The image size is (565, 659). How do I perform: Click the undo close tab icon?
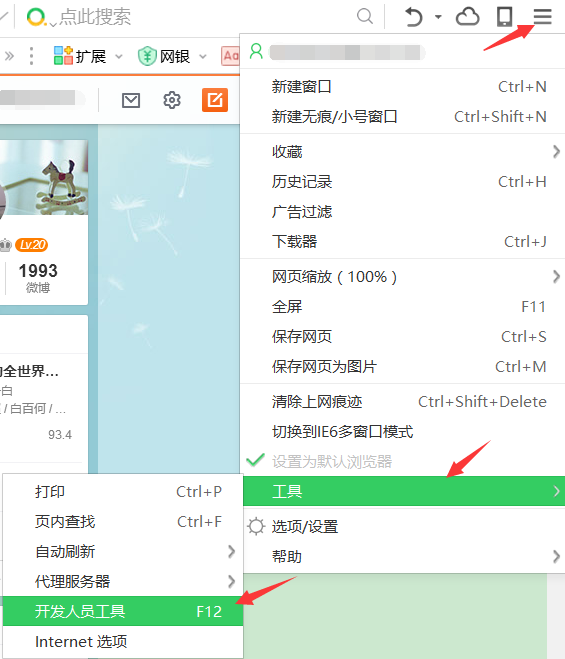click(414, 17)
